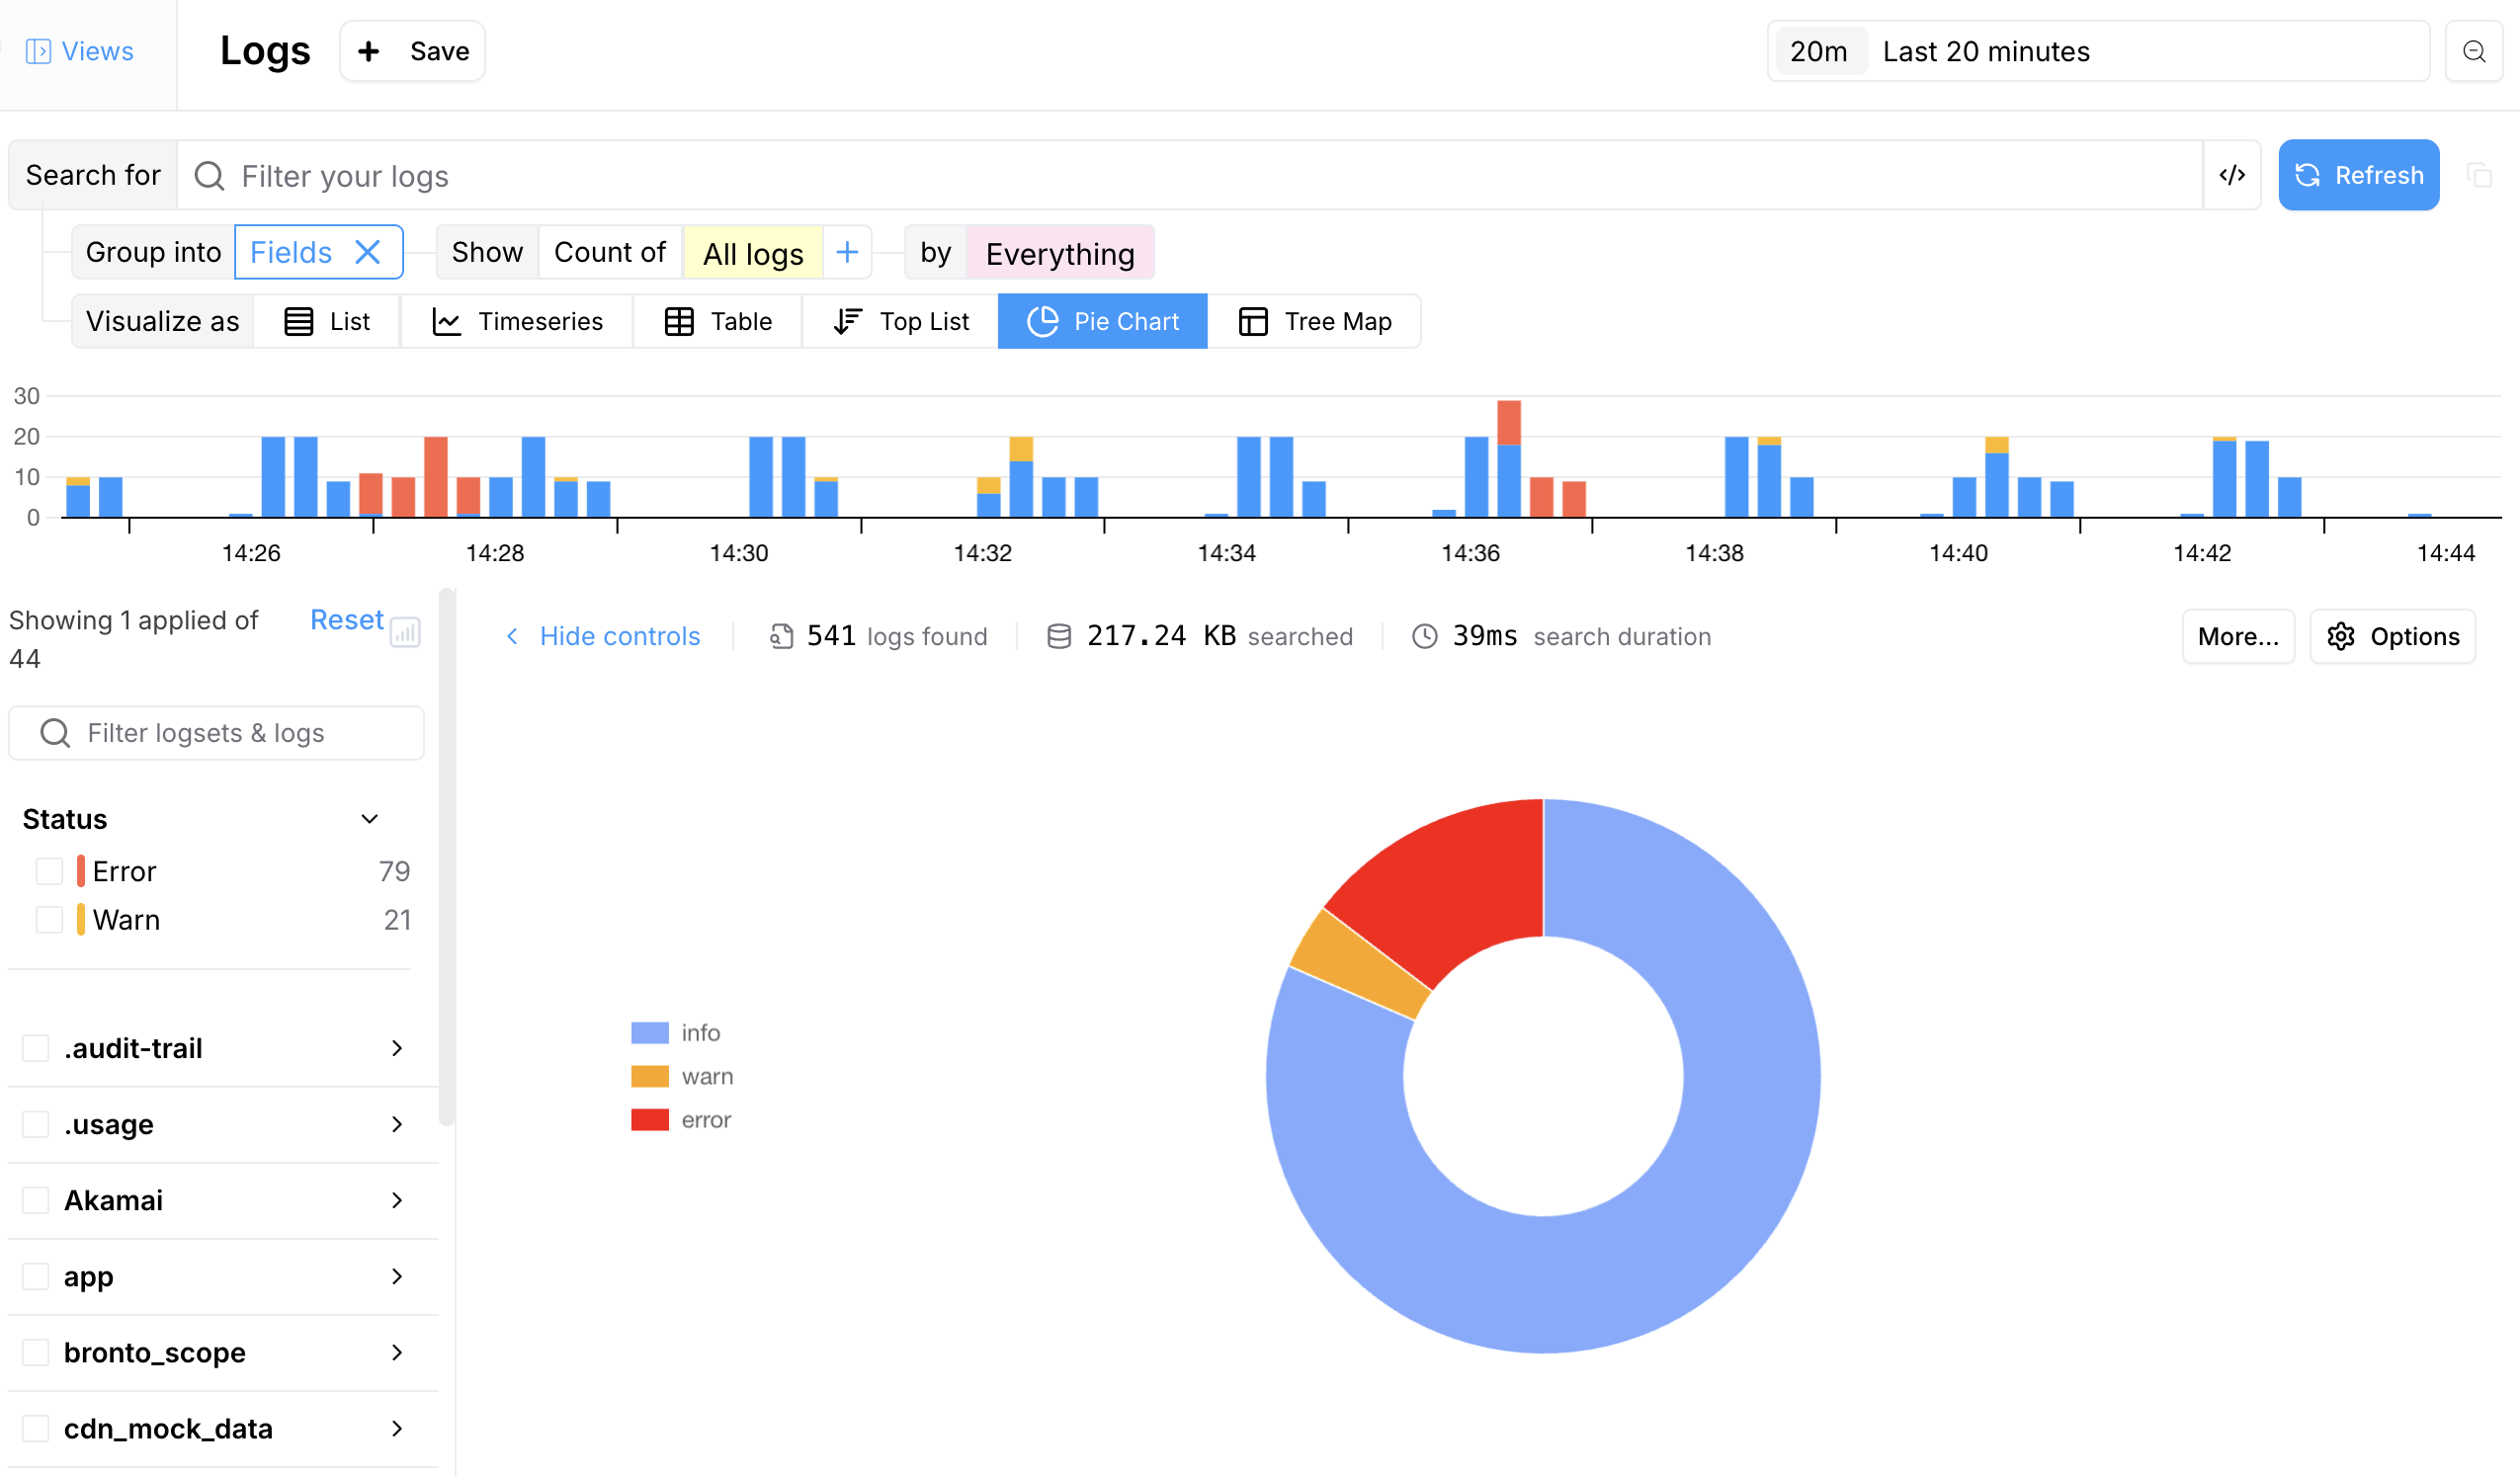Click the zoom out magnifier icon
Screen dimensions: 2520x1476
[x=2473, y=51]
